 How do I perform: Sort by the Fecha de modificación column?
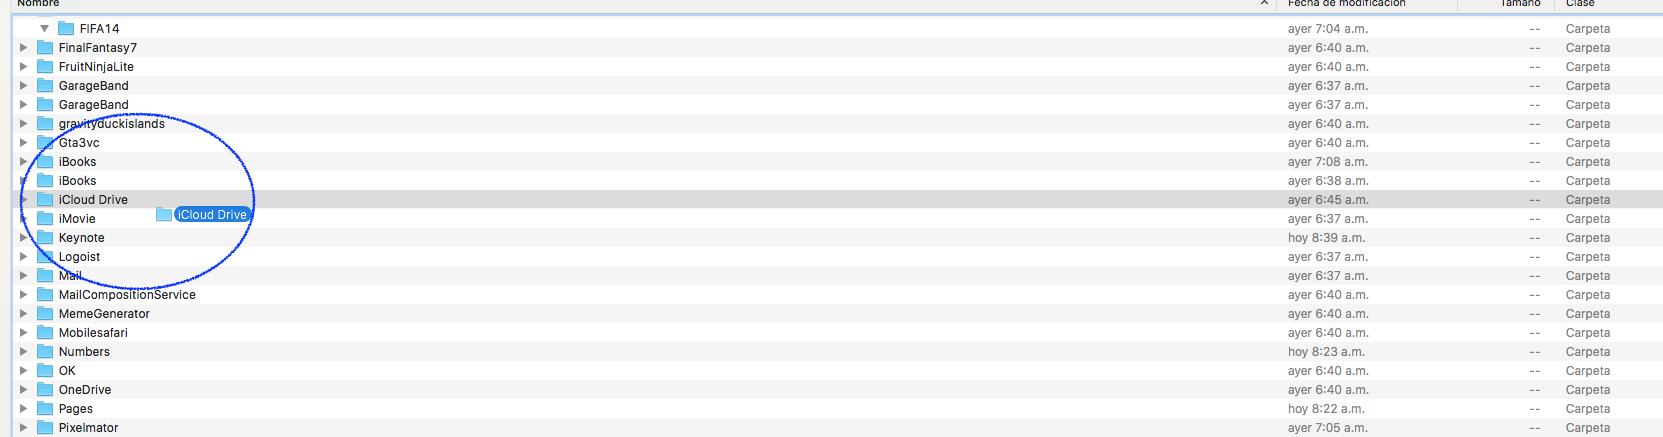1346,4
